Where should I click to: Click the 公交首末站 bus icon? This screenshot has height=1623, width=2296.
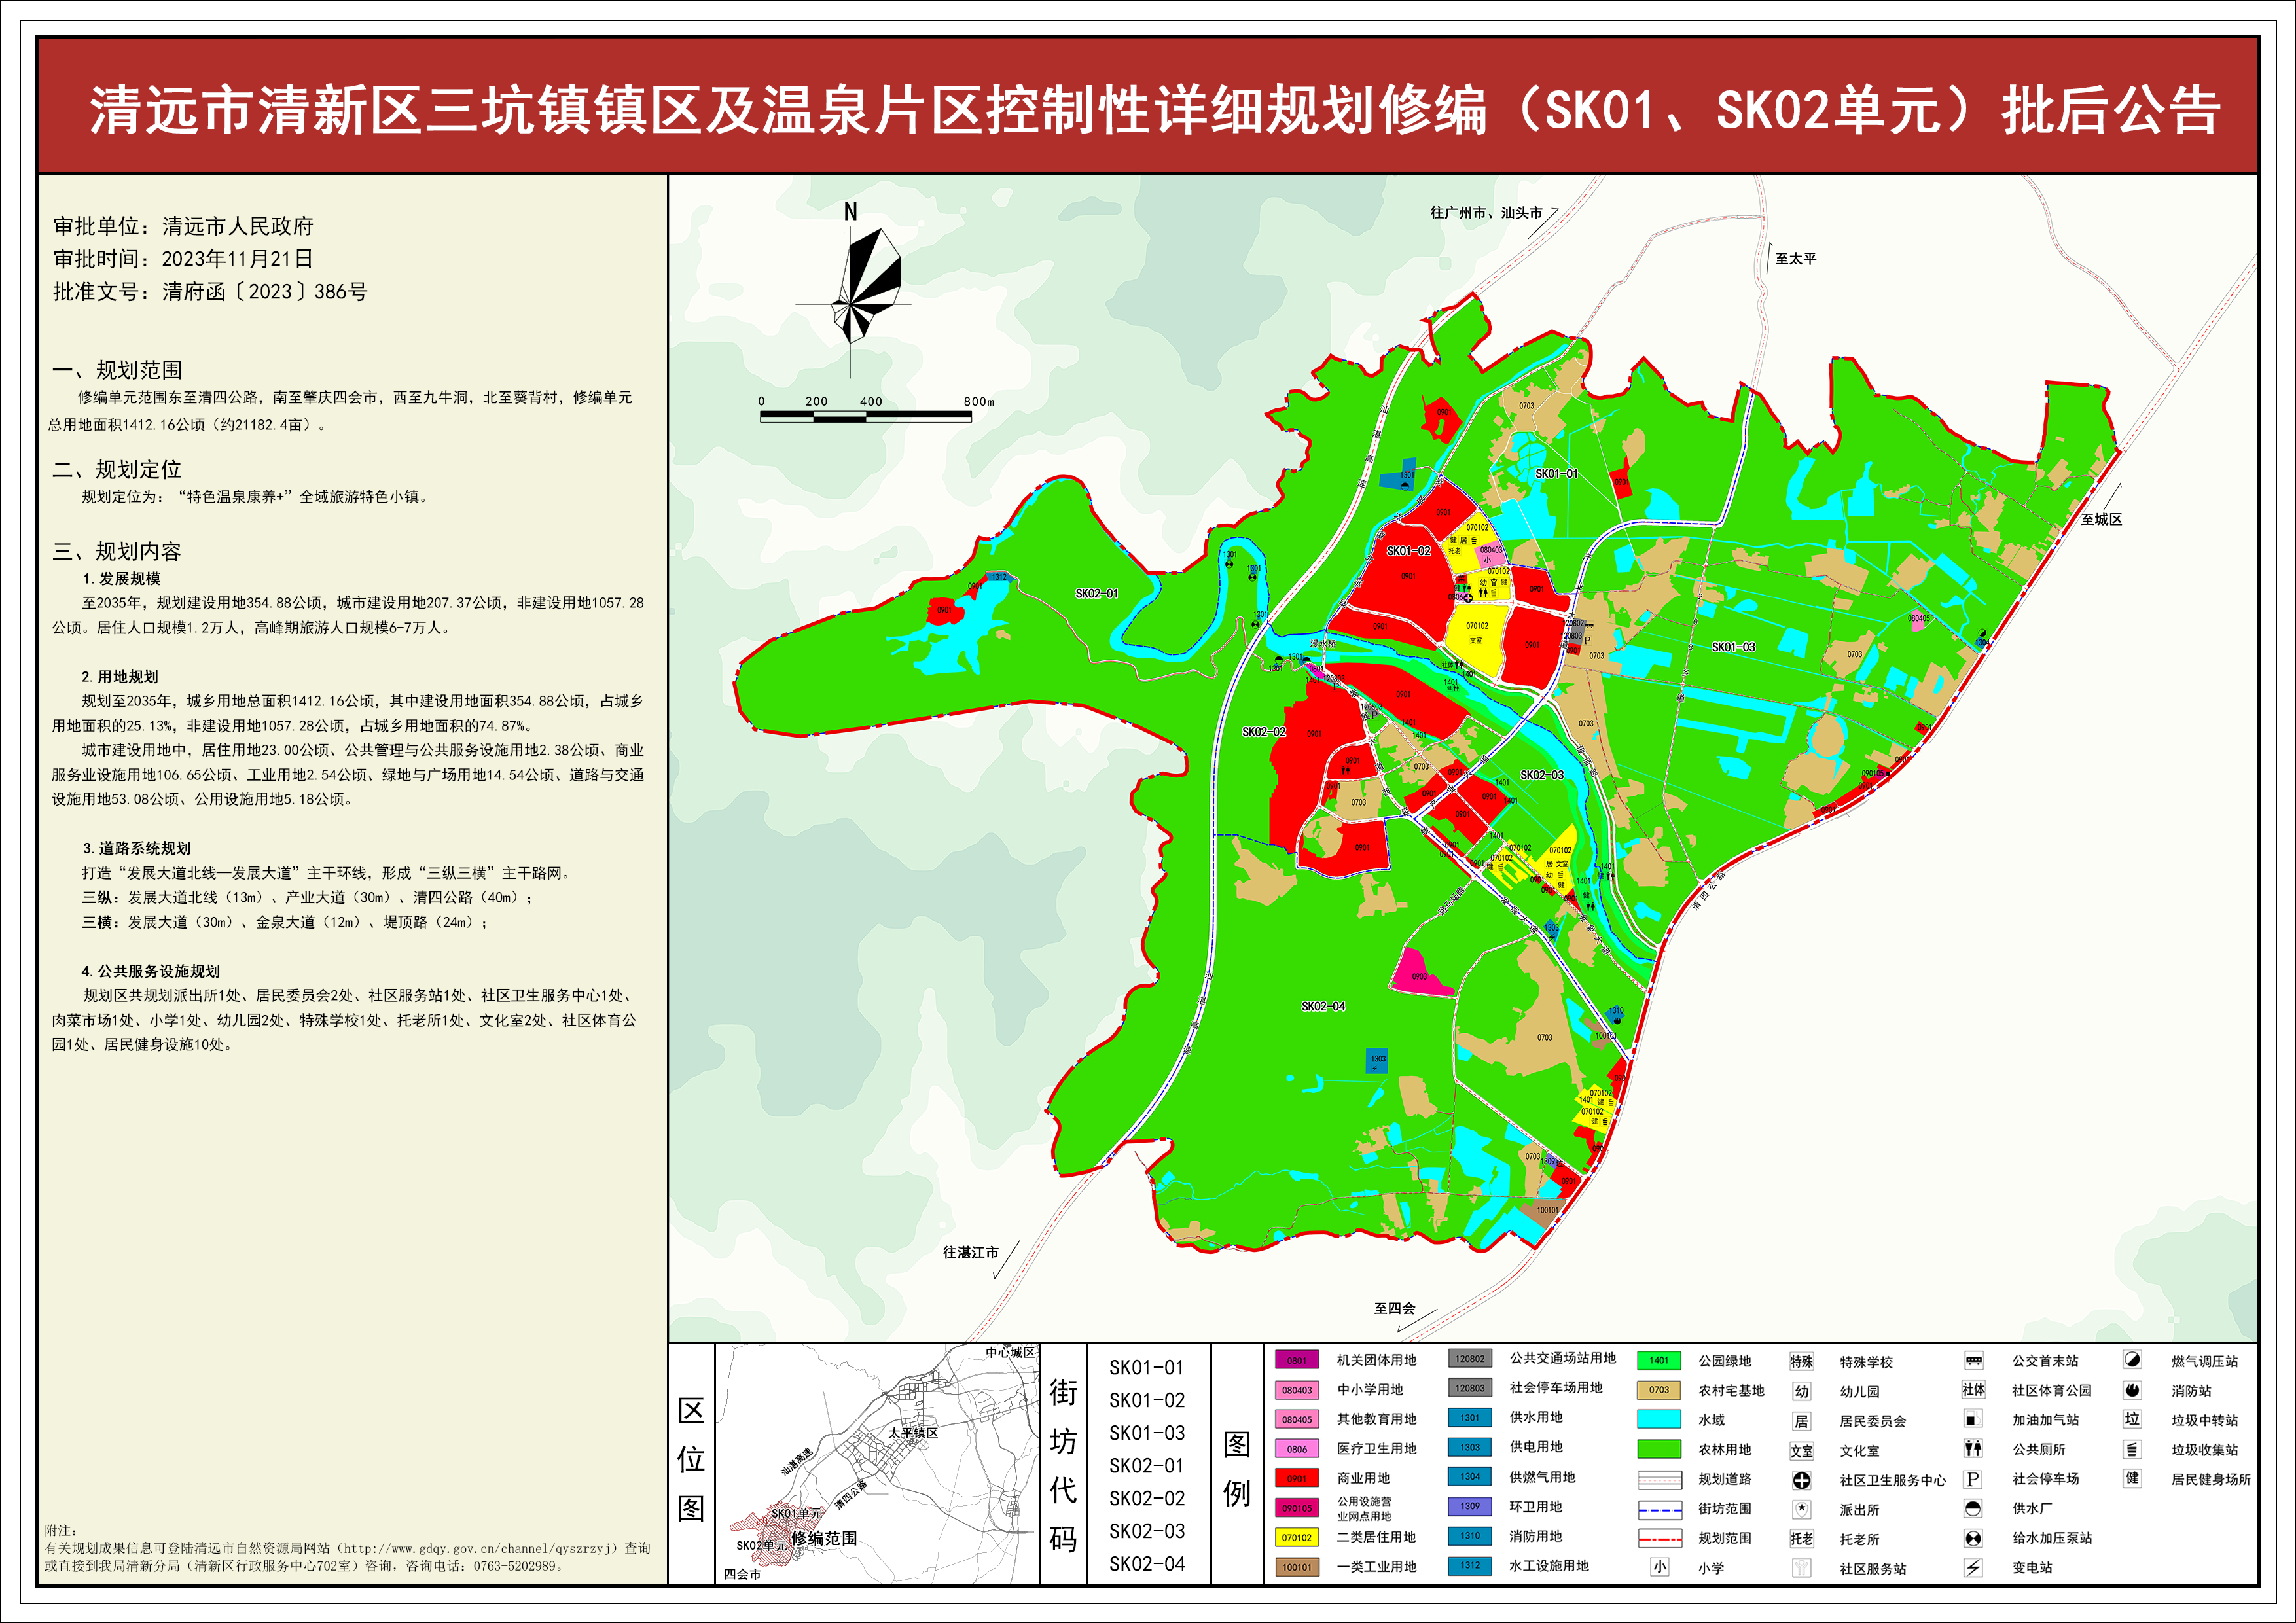(x=1973, y=1361)
